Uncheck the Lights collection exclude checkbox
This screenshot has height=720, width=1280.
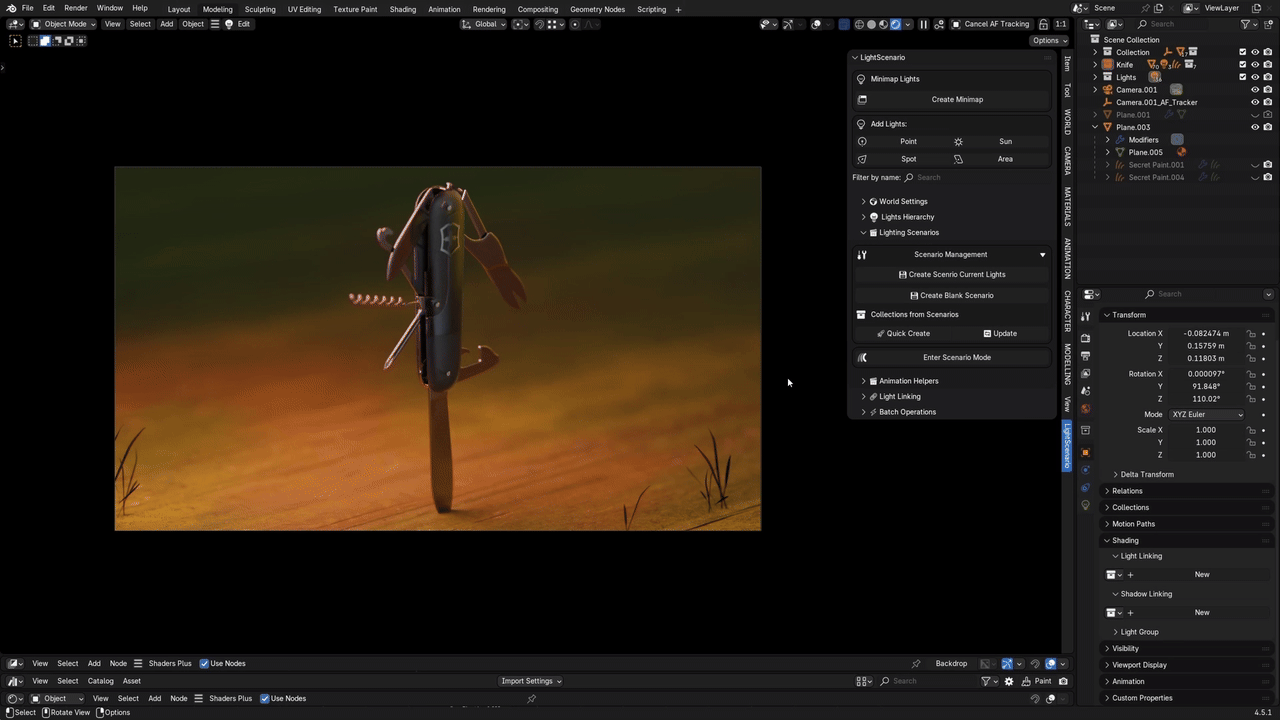[x=1243, y=77]
